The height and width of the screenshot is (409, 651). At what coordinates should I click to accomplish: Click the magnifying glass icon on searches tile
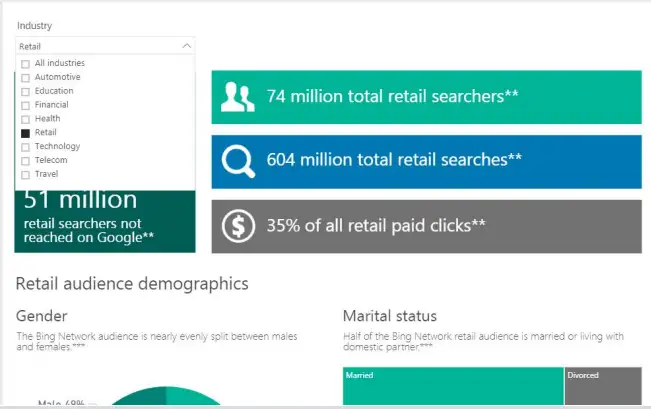click(x=238, y=162)
